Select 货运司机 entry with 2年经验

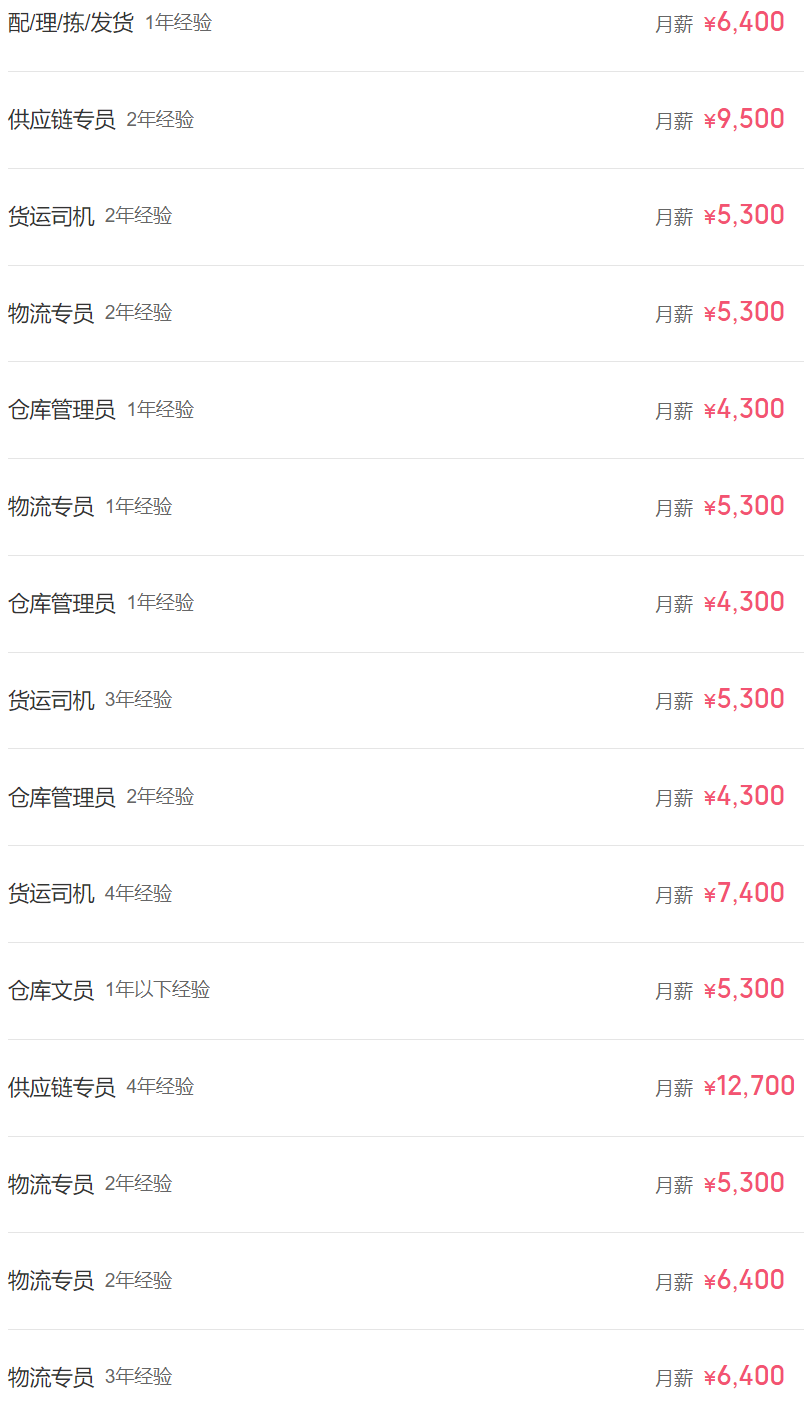pyautogui.click(x=51, y=216)
